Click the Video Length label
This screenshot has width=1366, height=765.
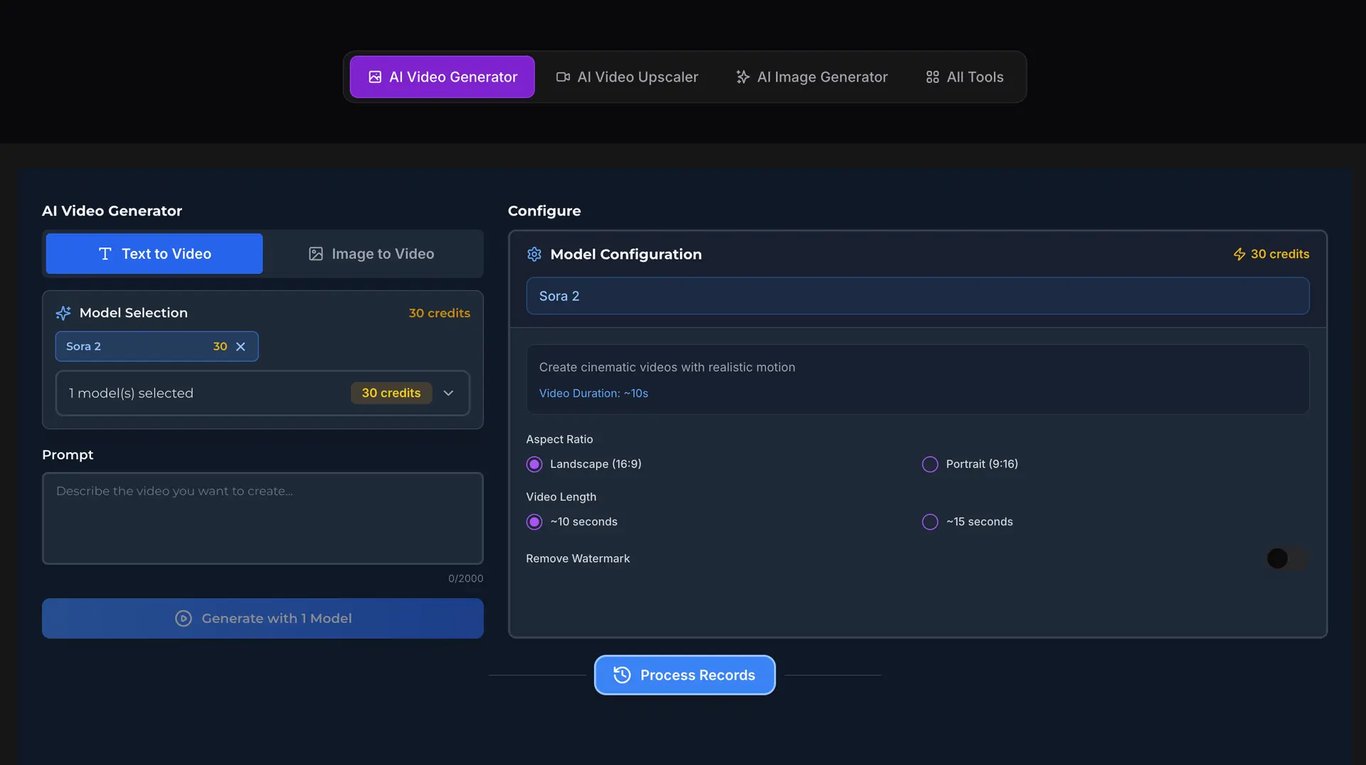coord(561,497)
